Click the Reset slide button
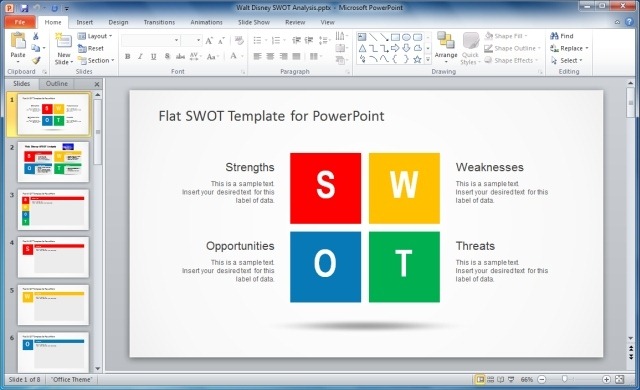This screenshot has width=640, height=390. coord(91,48)
